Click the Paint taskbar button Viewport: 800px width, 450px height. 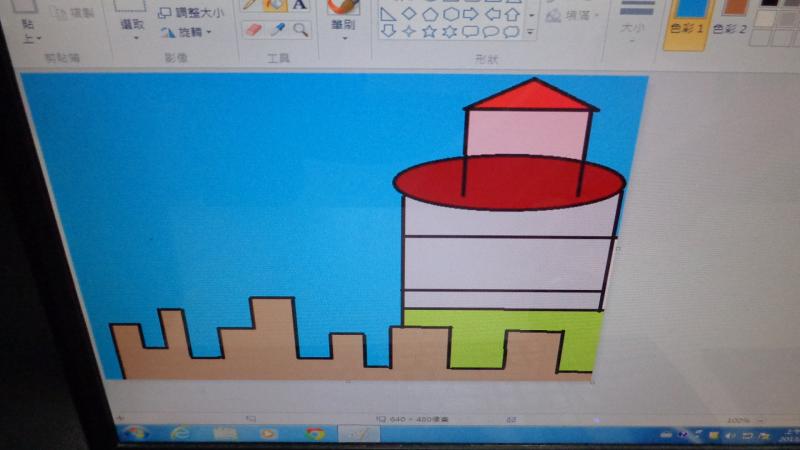pyautogui.click(x=359, y=434)
